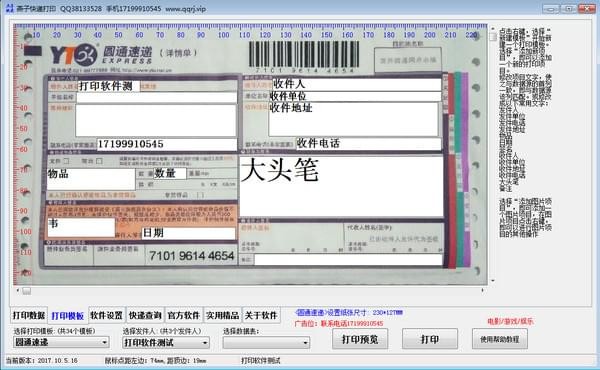This screenshot has height=370, width=600.
Task: Select the 物品 item field
Action: coord(91,179)
